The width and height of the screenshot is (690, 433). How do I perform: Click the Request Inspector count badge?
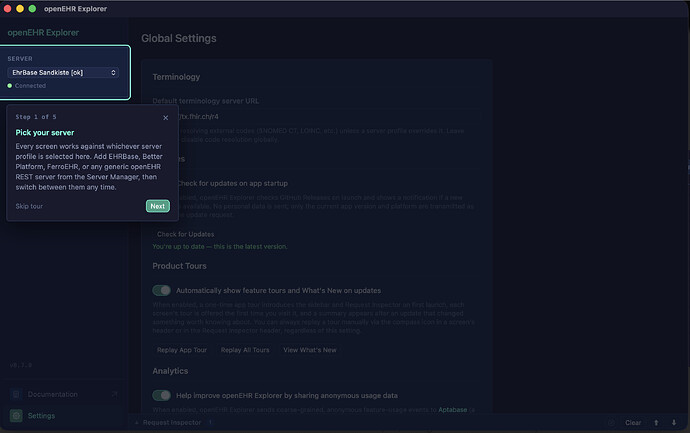(x=210, y=422)
